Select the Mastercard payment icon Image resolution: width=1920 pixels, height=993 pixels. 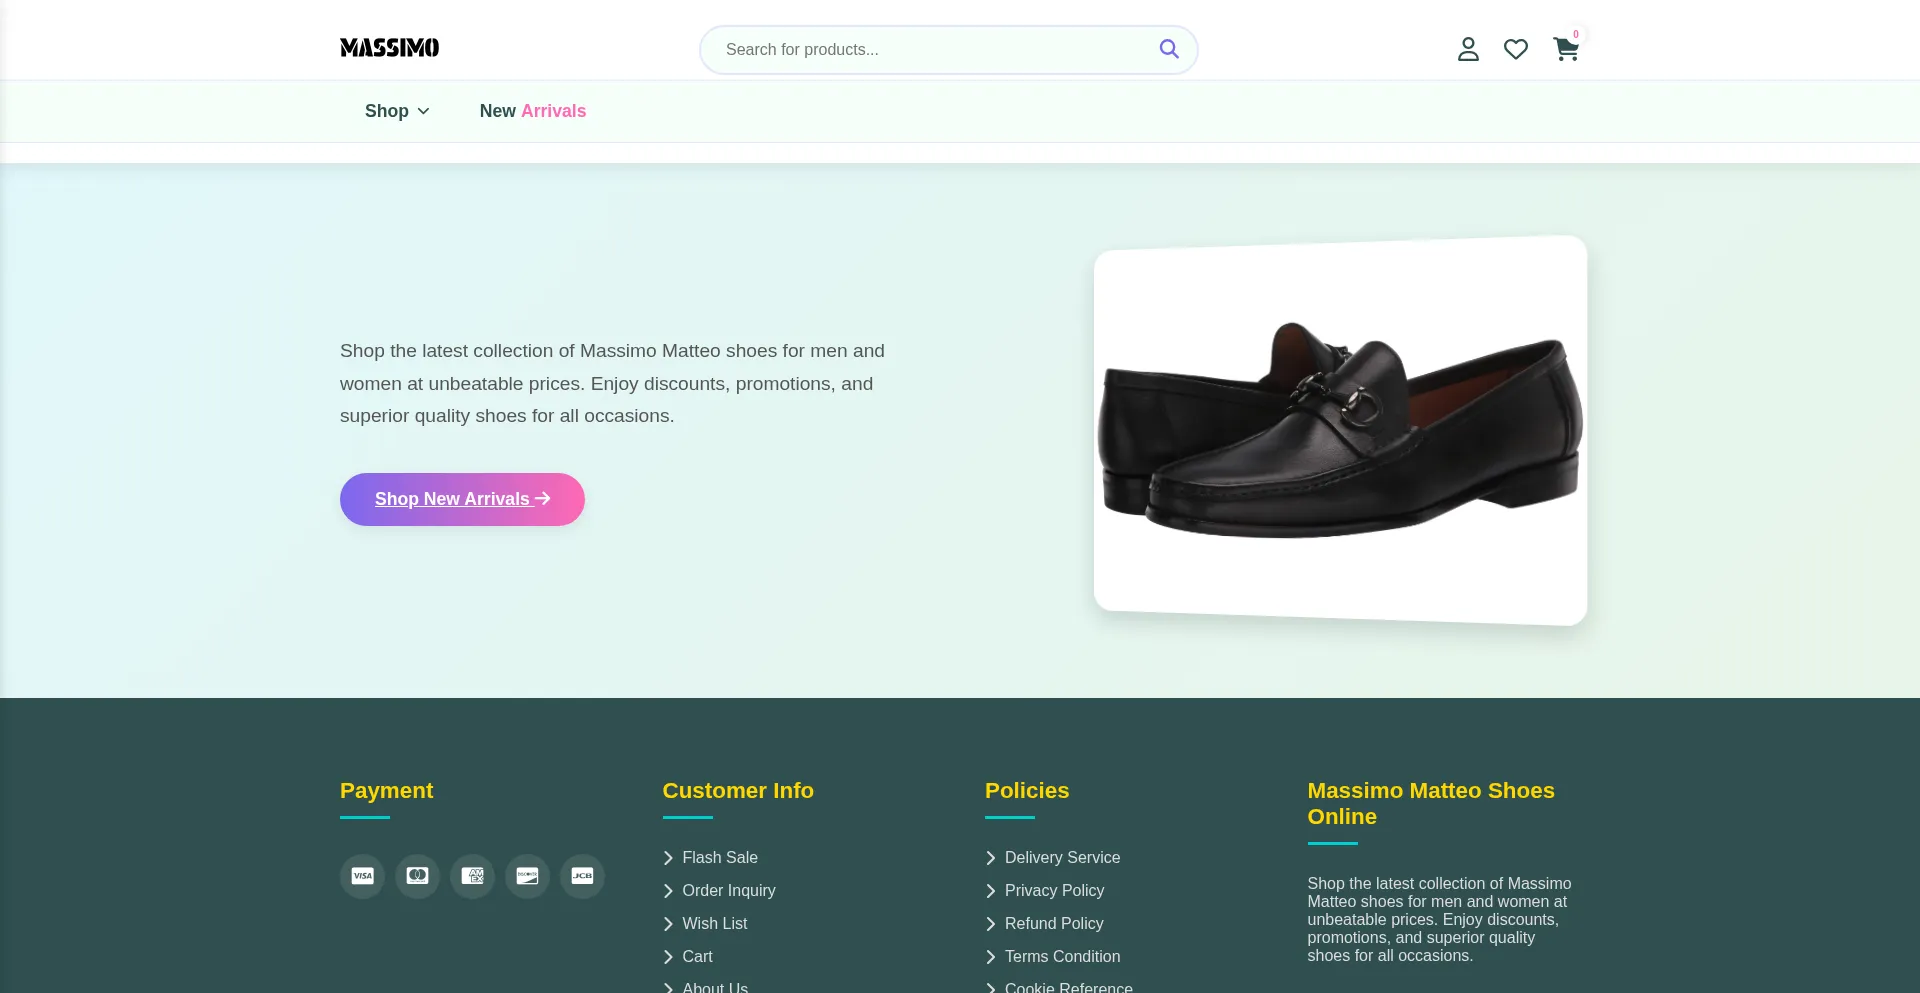pos(417,876)
